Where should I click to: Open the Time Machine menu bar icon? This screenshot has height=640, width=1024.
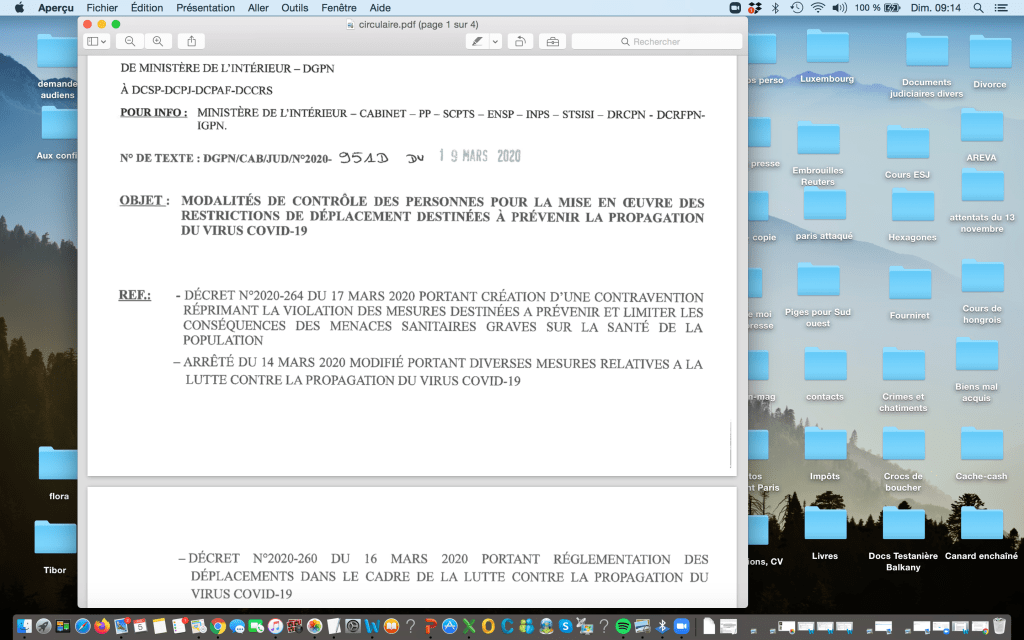coord(796,7)
